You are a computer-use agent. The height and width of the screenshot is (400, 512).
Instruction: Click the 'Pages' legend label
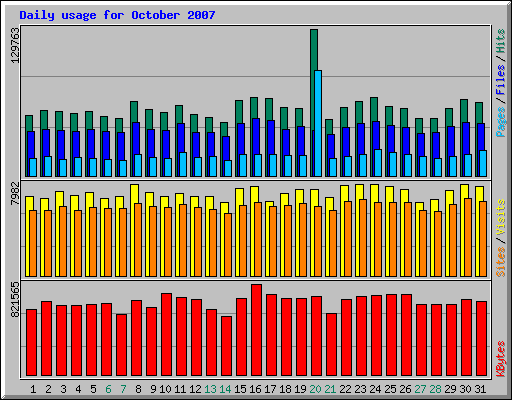coord(500,122)
